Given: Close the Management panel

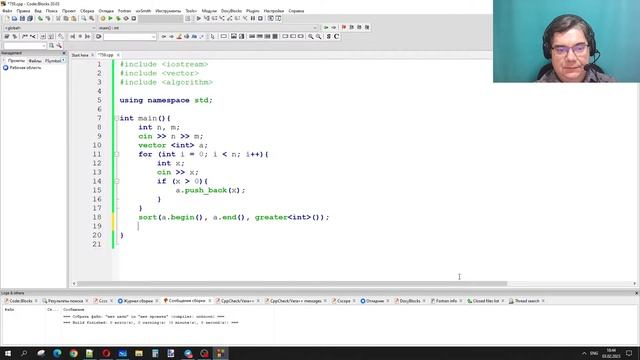Looking at the screenshot, I should tap(64, 53).
